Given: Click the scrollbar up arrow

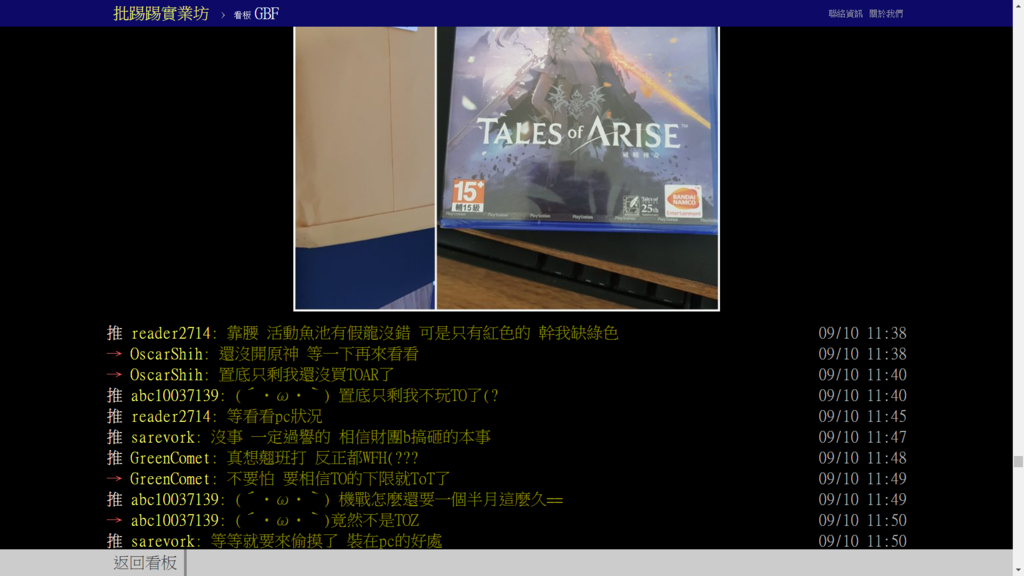Looking at the screenshot, I should [1018, 5].
